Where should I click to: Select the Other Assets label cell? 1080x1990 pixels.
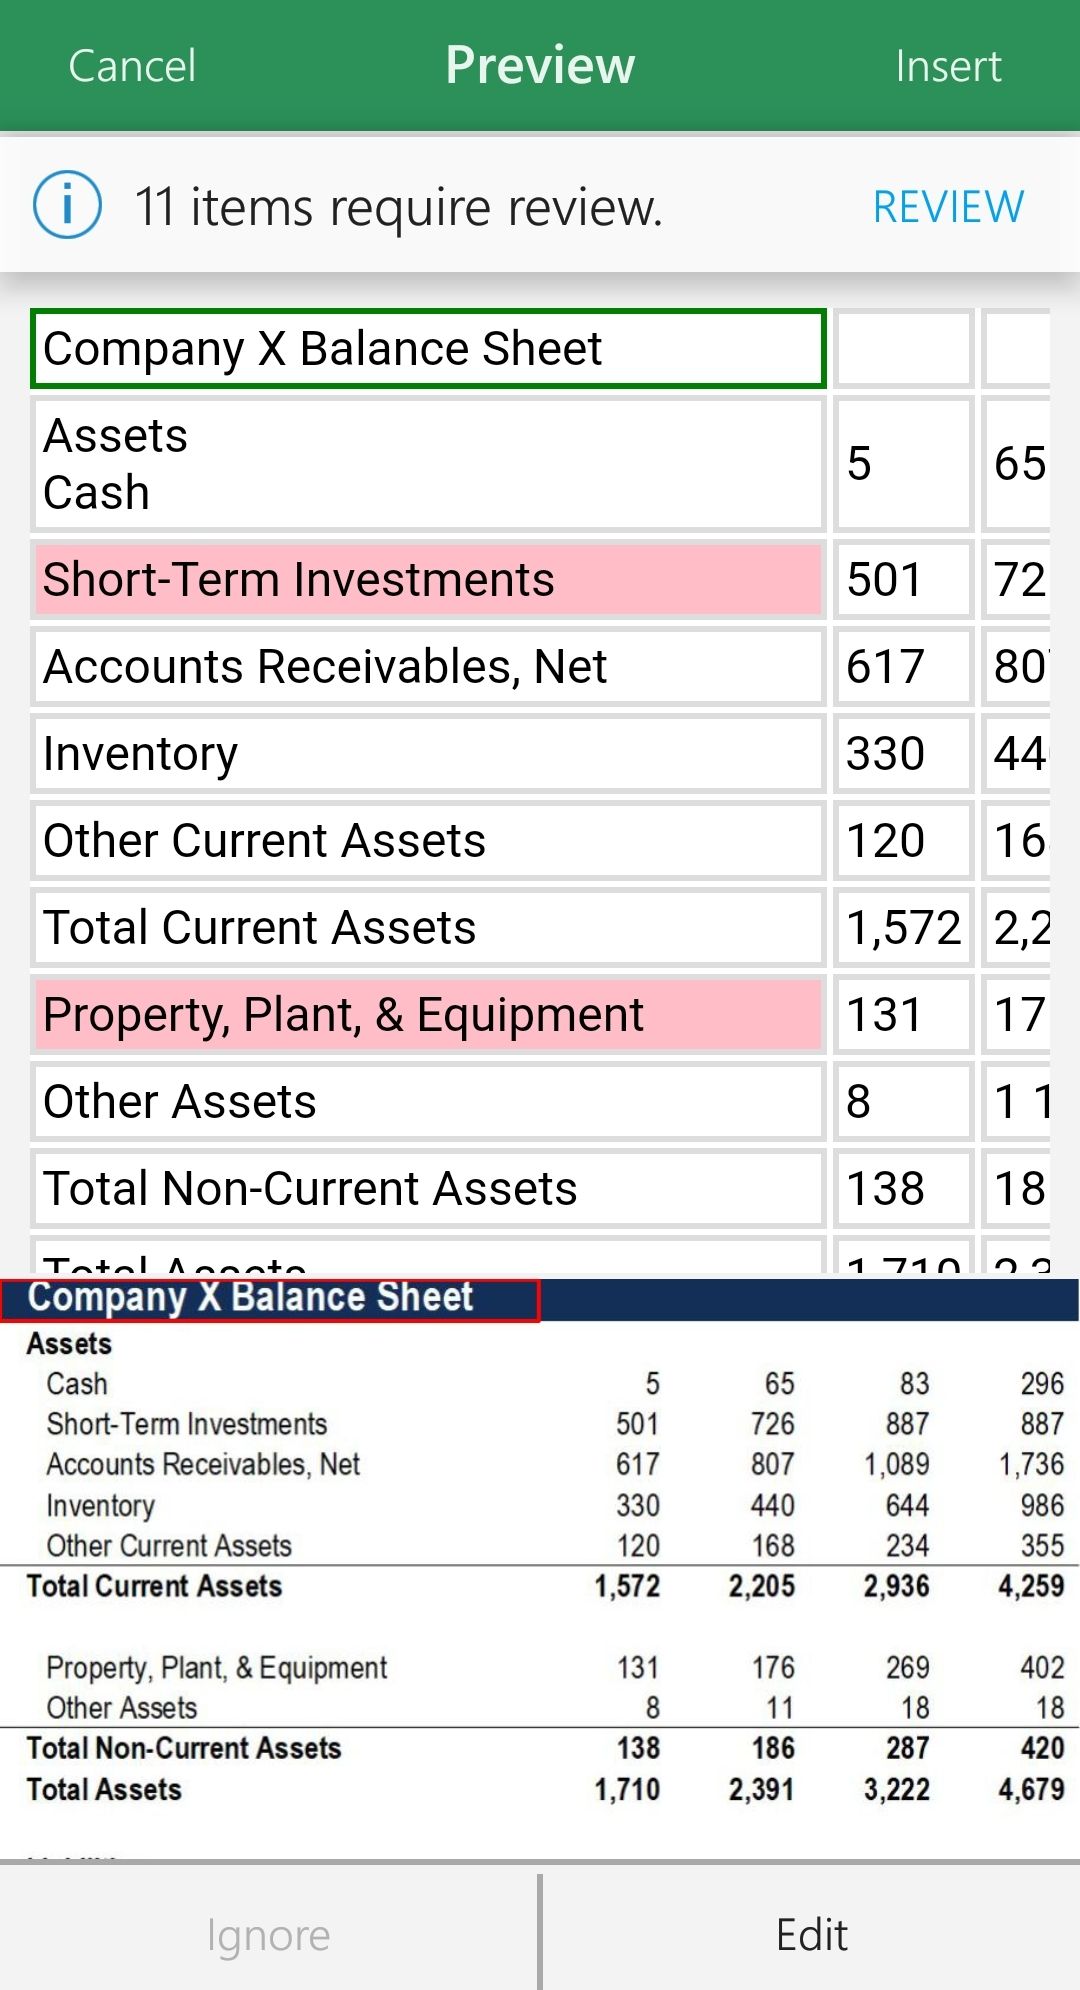(427, 1100)
